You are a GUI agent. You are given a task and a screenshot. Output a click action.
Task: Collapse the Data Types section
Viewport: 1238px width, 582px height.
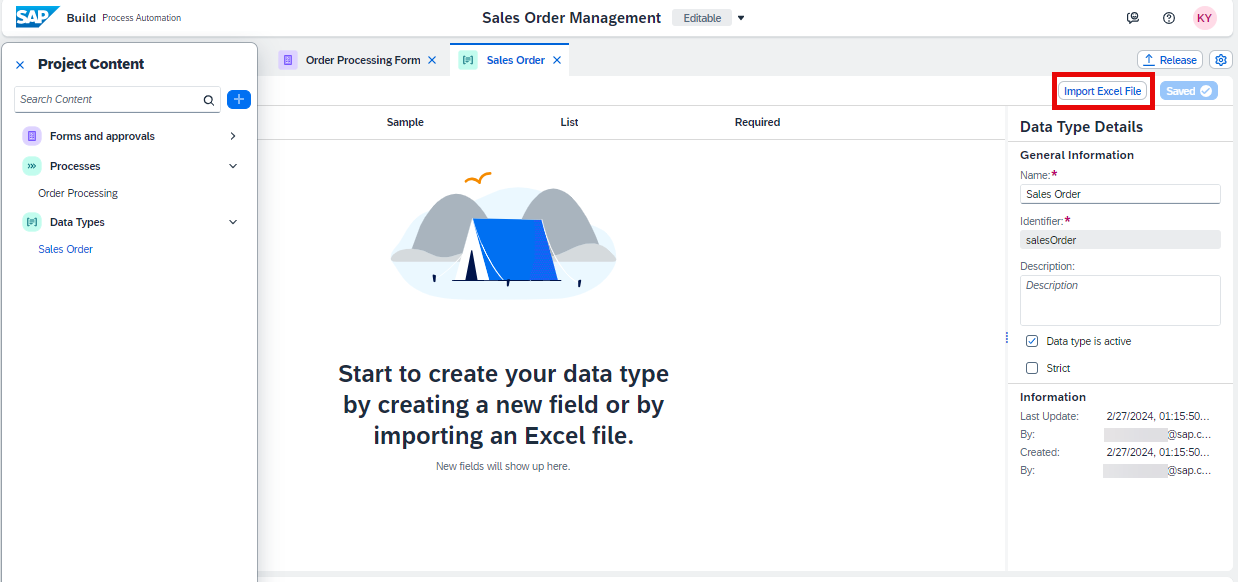click(x=233, y=222)
